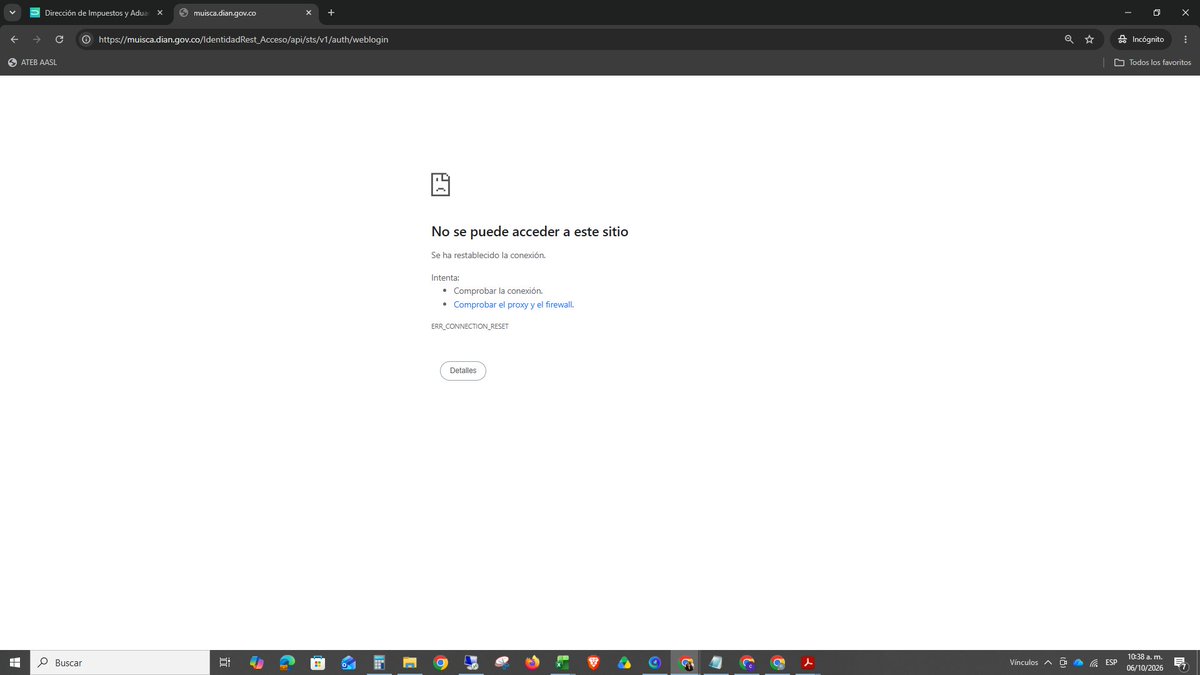Launch Microsoft Copilot from the taskbar

point(257,662)
